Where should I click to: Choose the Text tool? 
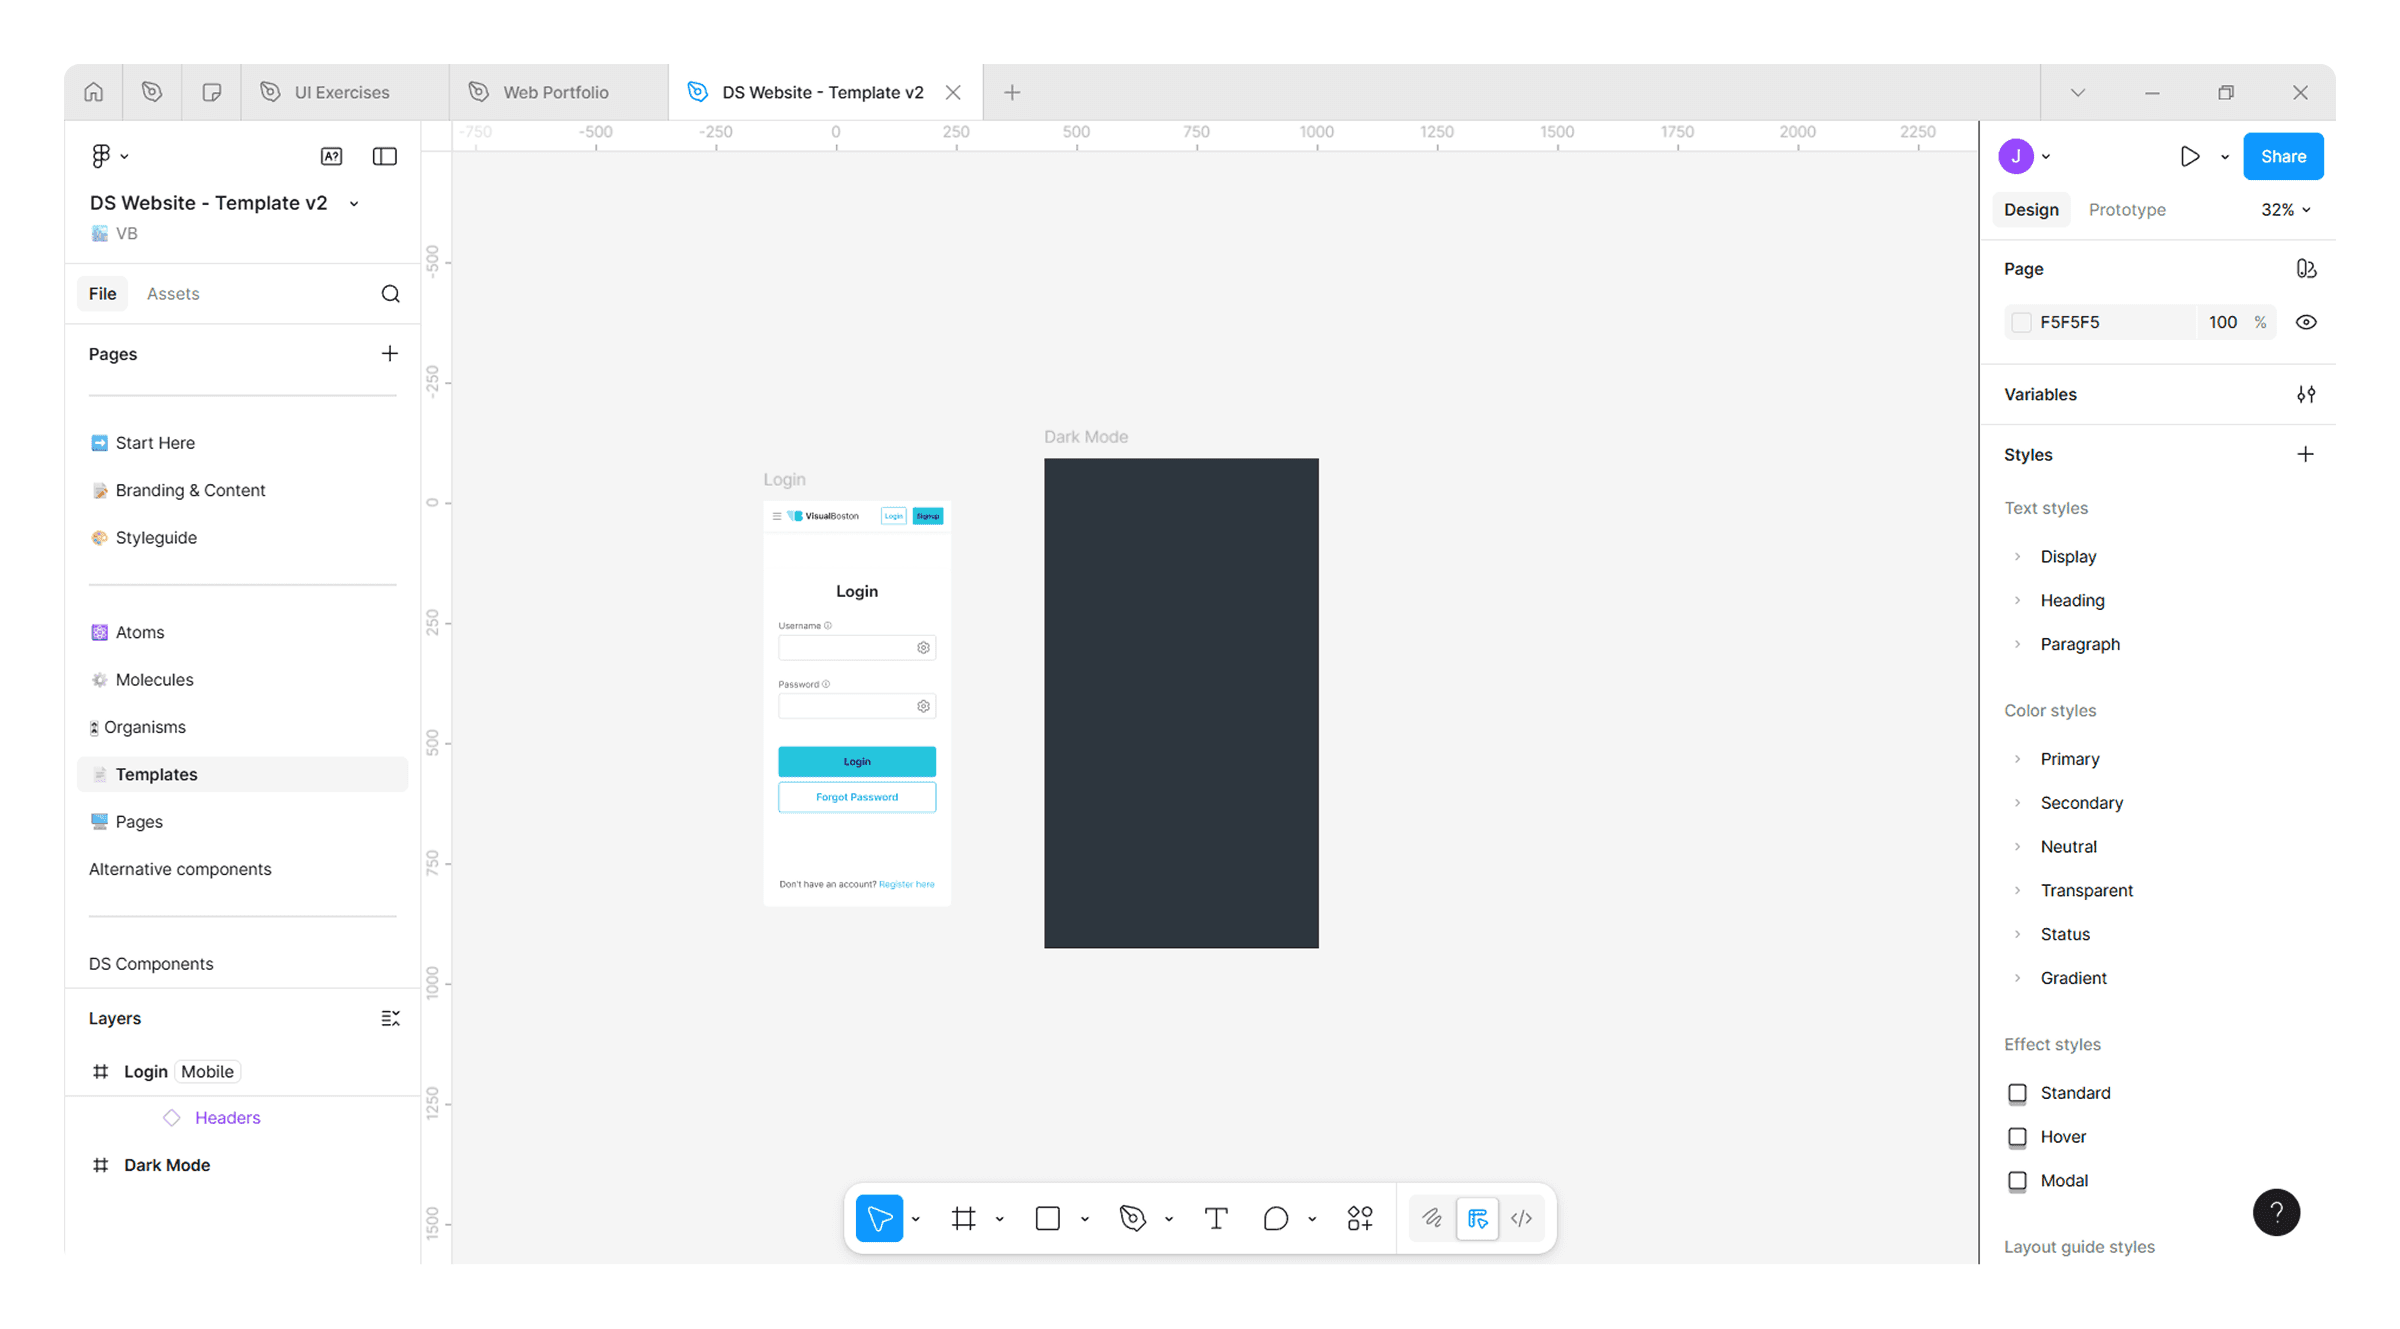tap(1216, 1218)
